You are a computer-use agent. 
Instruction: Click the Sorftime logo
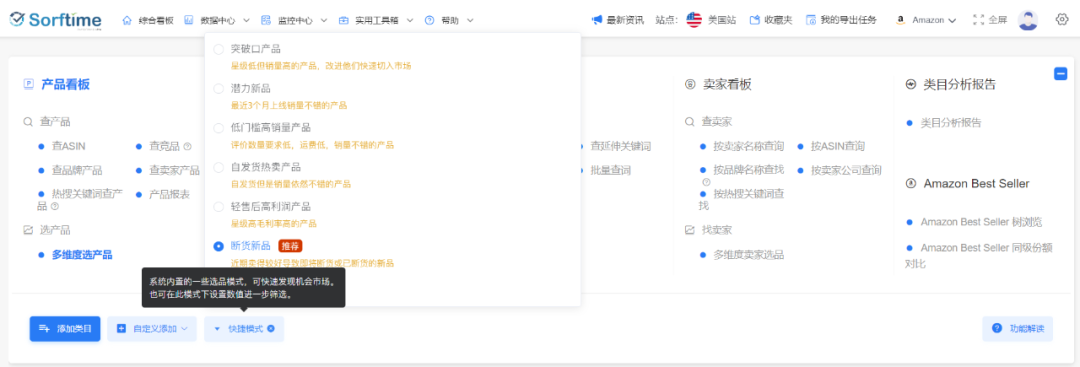pyautogui.click(x=56, y=20)
